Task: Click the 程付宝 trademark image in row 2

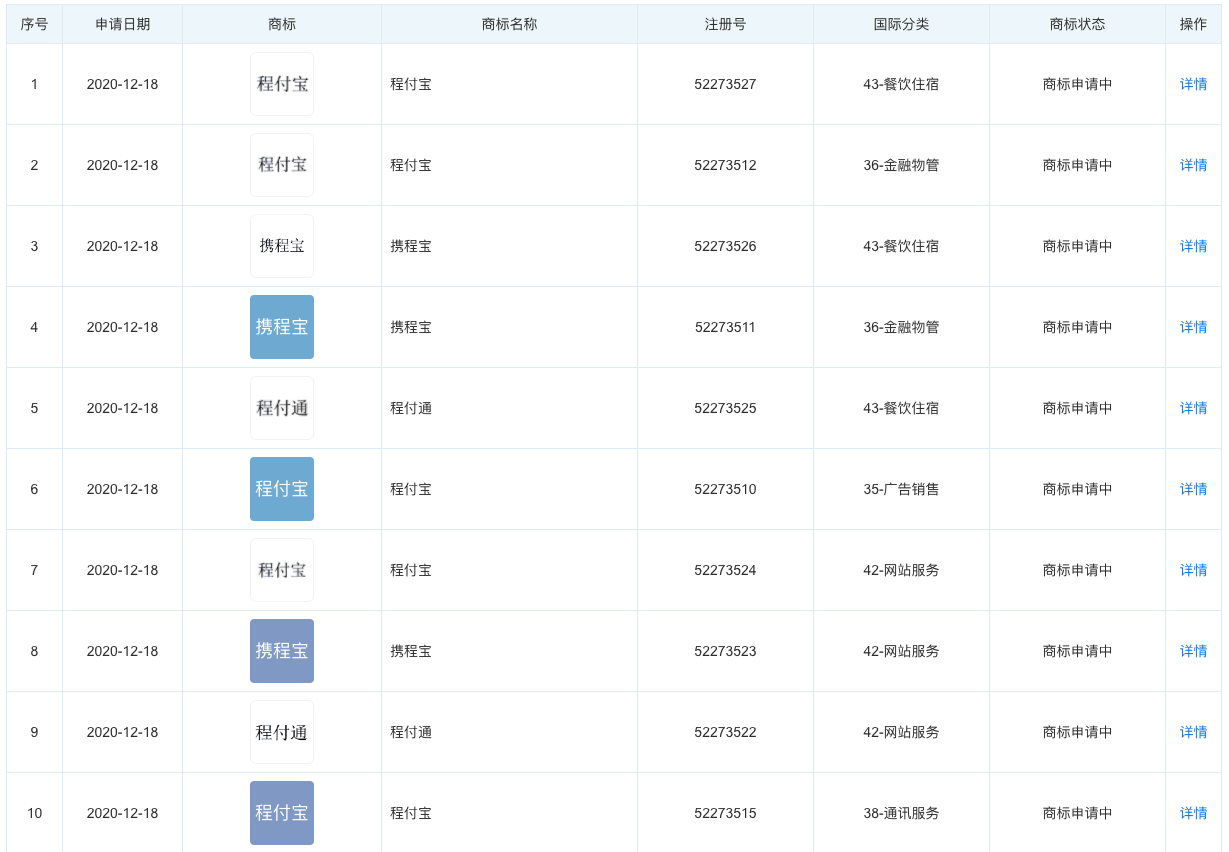Action: point(282,165)
